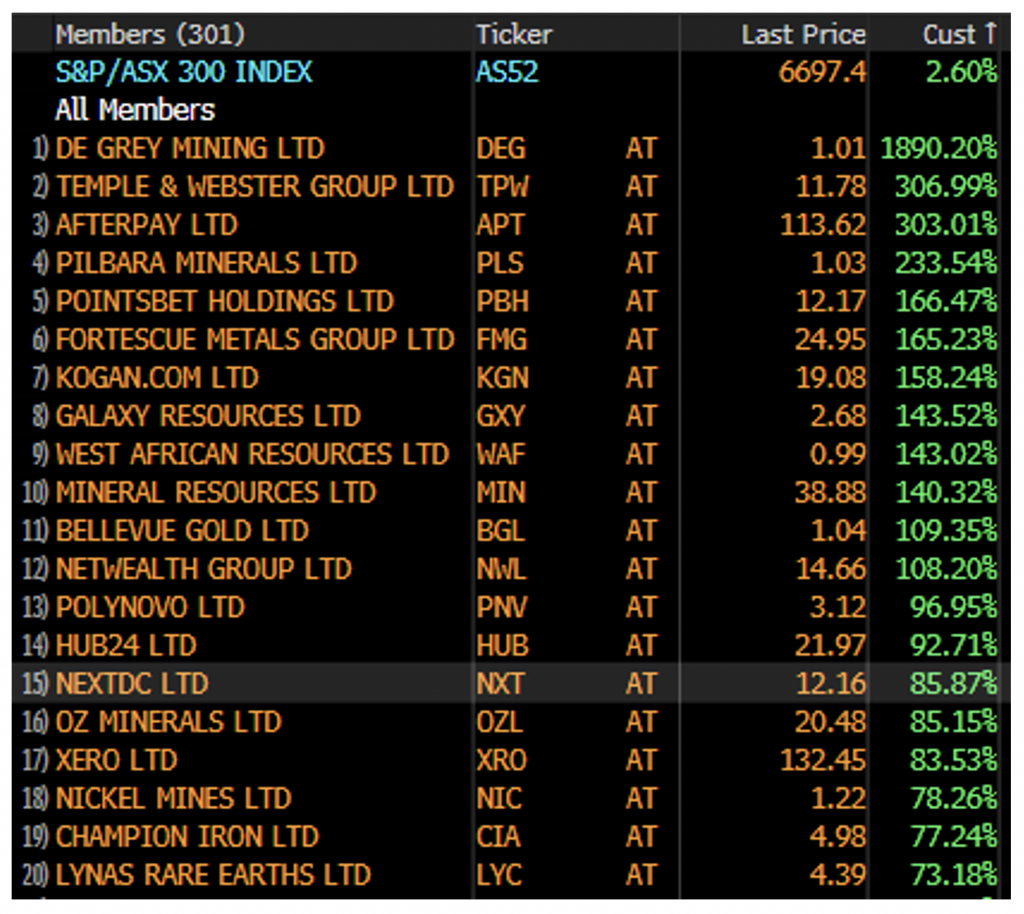
Task: Click Mineral Resources price 38.88
Action: click(830, 492)
